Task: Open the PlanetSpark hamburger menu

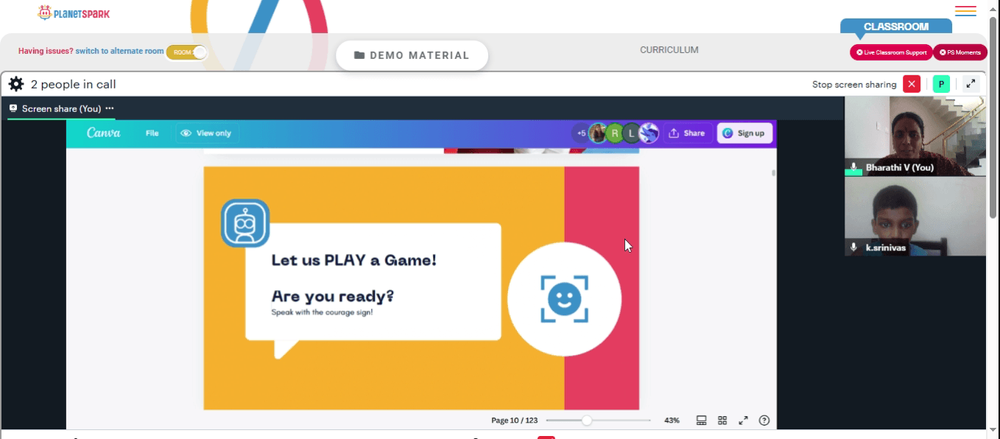Action: click(966, 11)
